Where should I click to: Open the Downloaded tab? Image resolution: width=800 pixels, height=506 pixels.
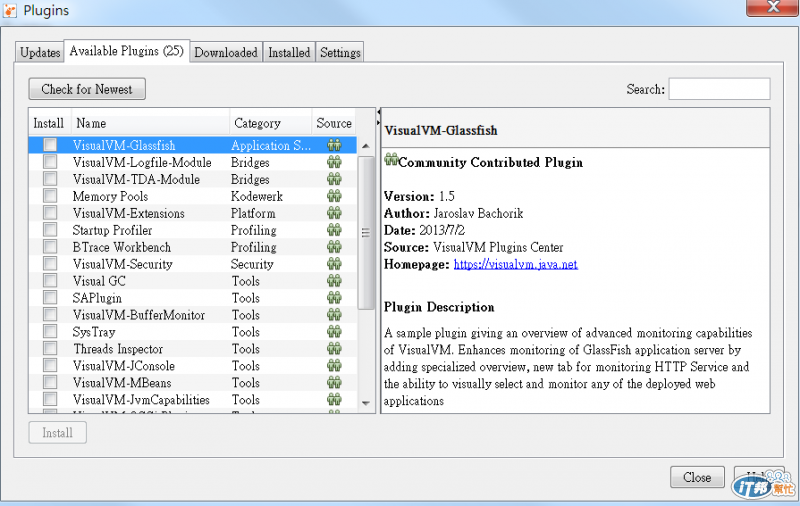226,53
